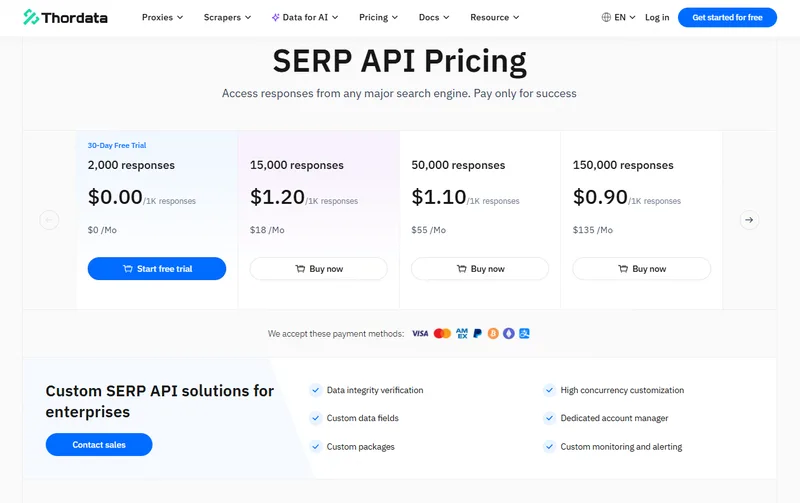Click cart icon in 15,000 responses Buy now
This screenshot has width=800, height=503.
[x=300, y=269]
